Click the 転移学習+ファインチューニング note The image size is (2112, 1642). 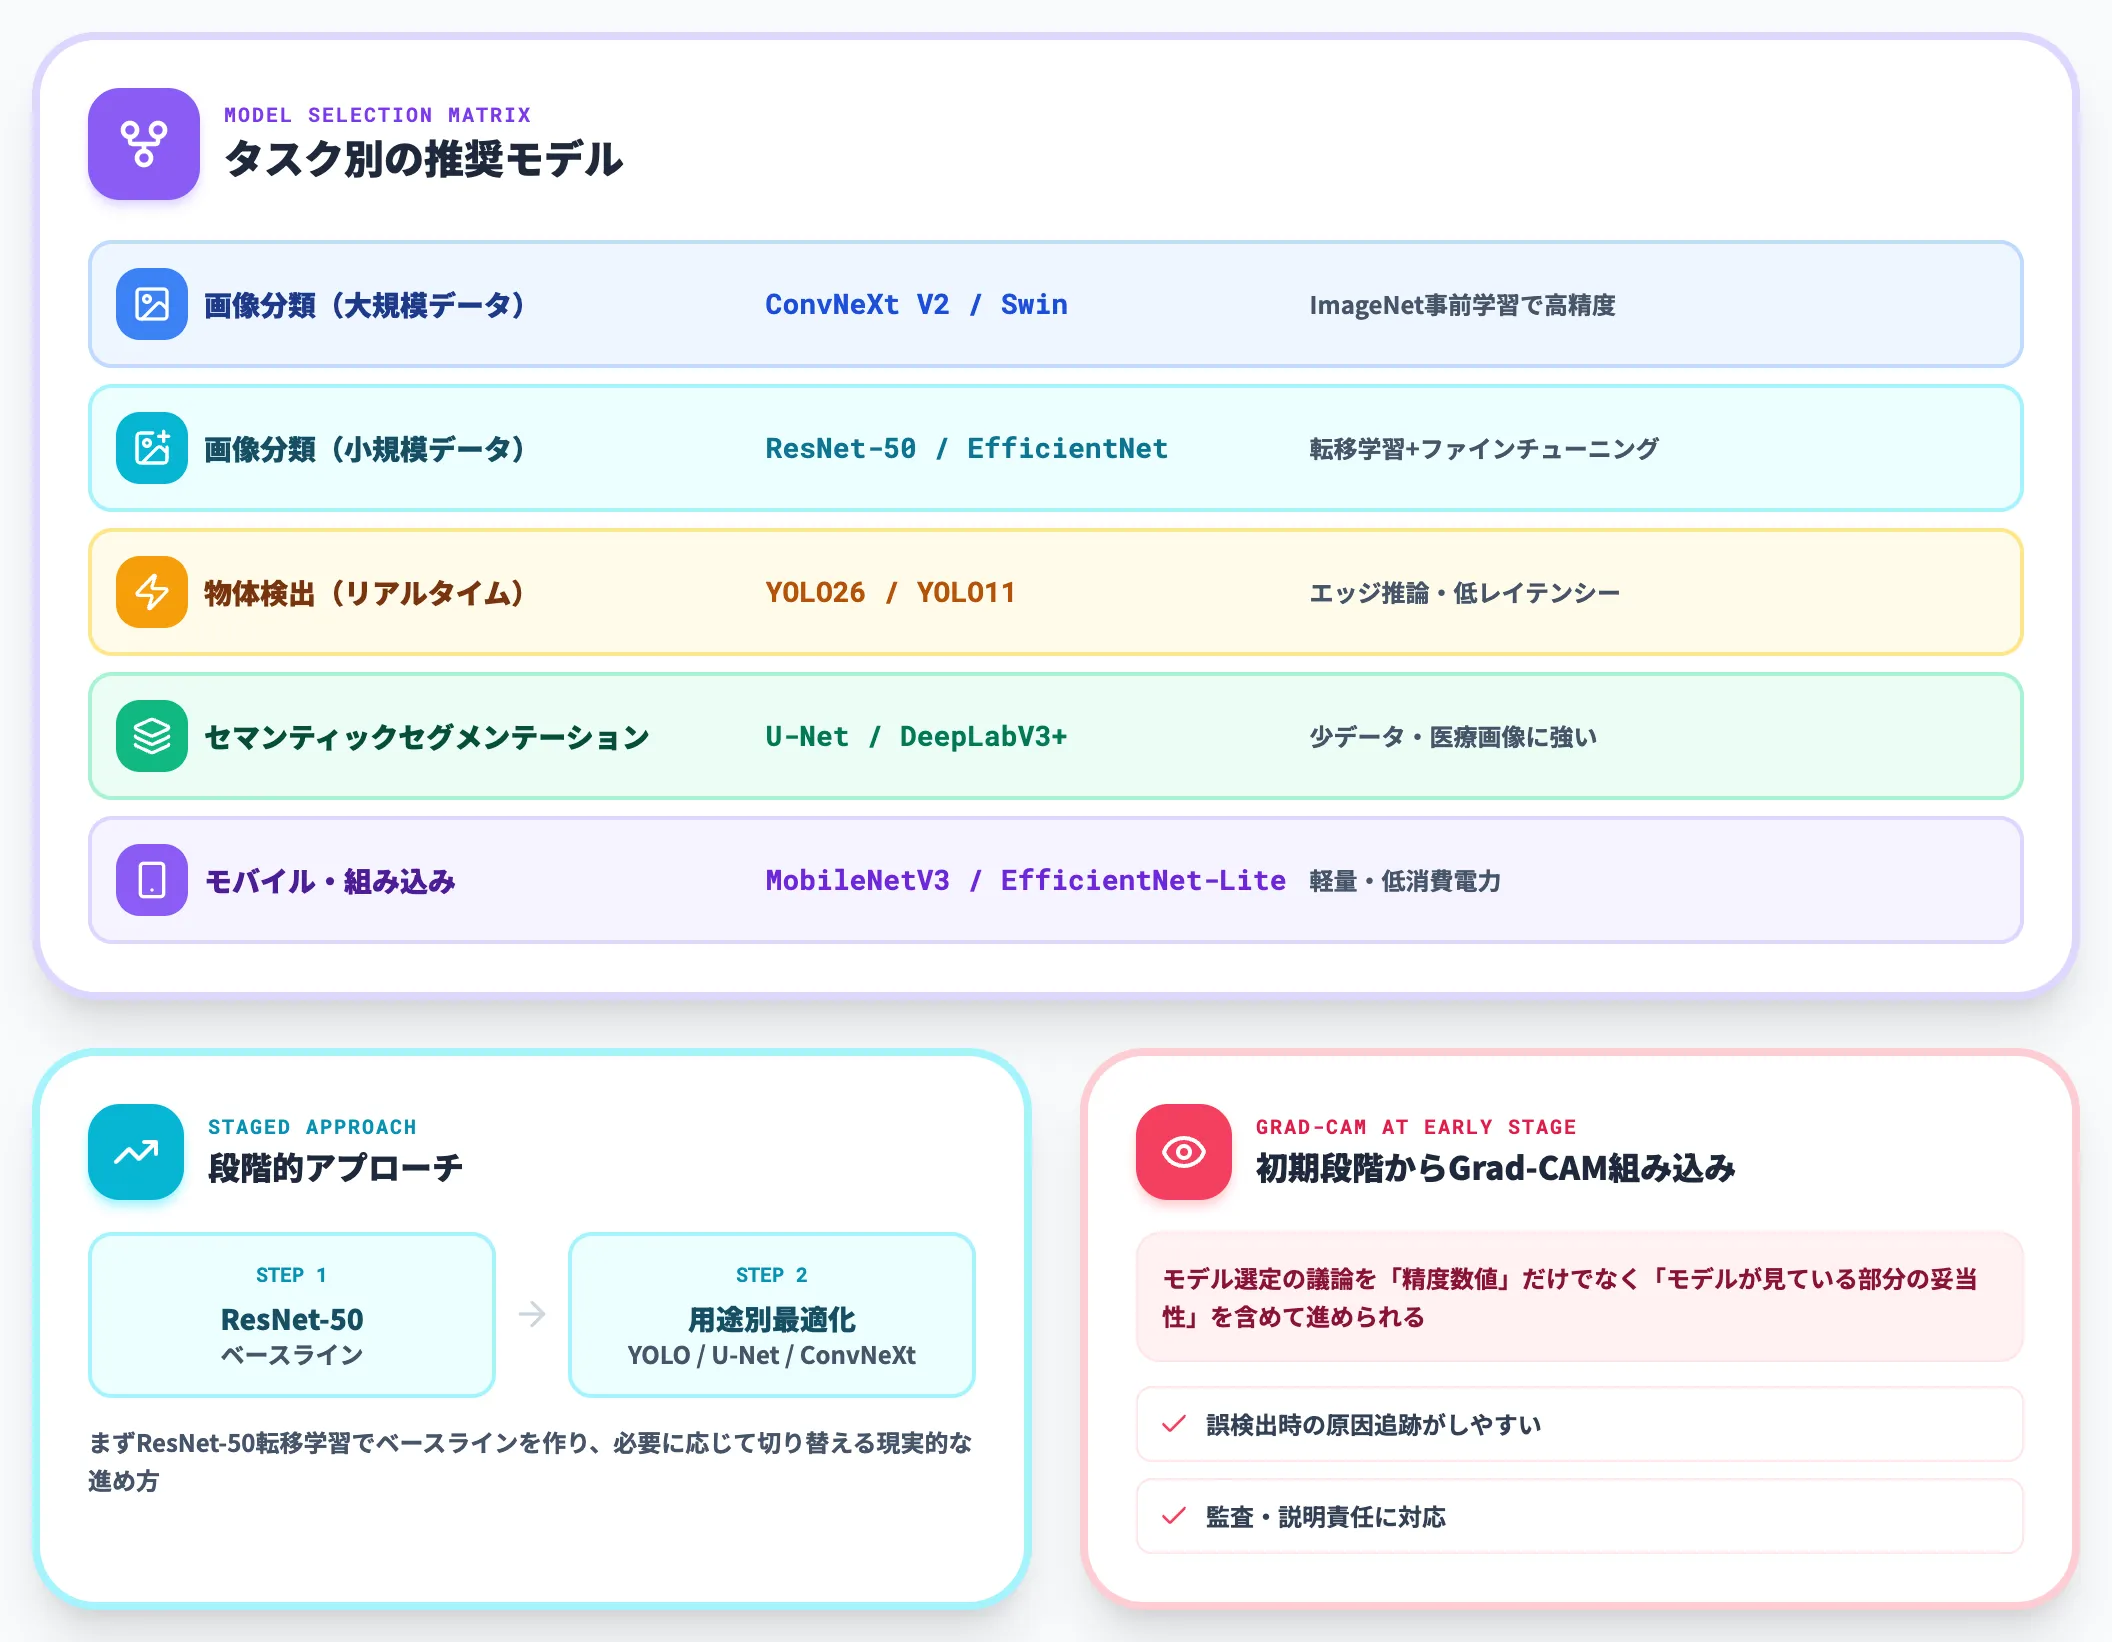pos(1484,449)
